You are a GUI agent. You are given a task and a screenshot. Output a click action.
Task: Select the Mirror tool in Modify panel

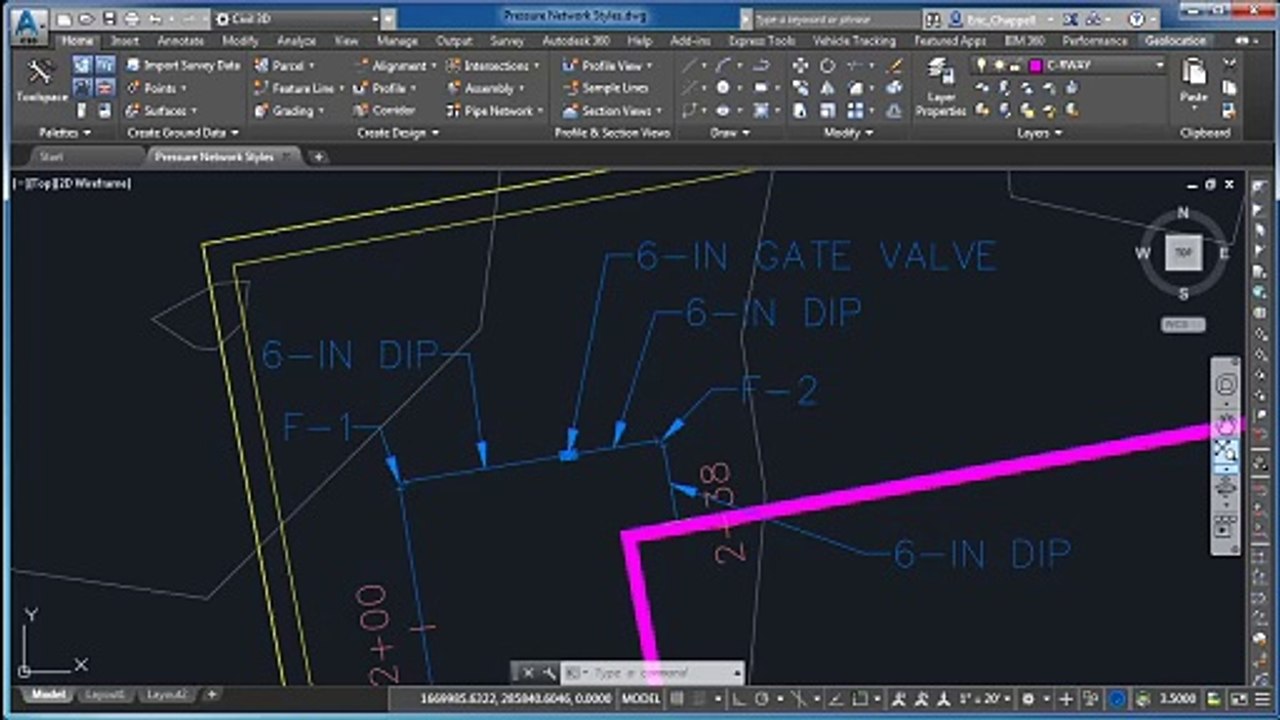pos(827,88)
